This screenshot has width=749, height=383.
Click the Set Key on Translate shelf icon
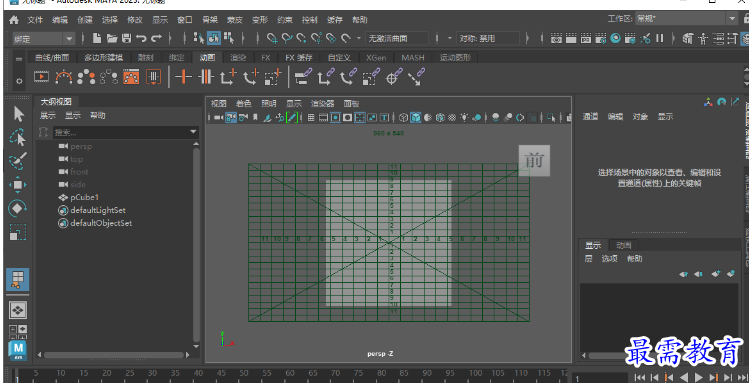tap(228, 77)
